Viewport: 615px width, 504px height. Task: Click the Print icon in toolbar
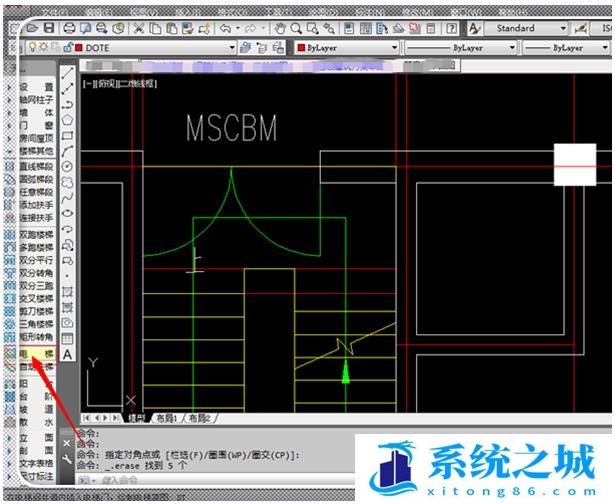coord(69,28)
